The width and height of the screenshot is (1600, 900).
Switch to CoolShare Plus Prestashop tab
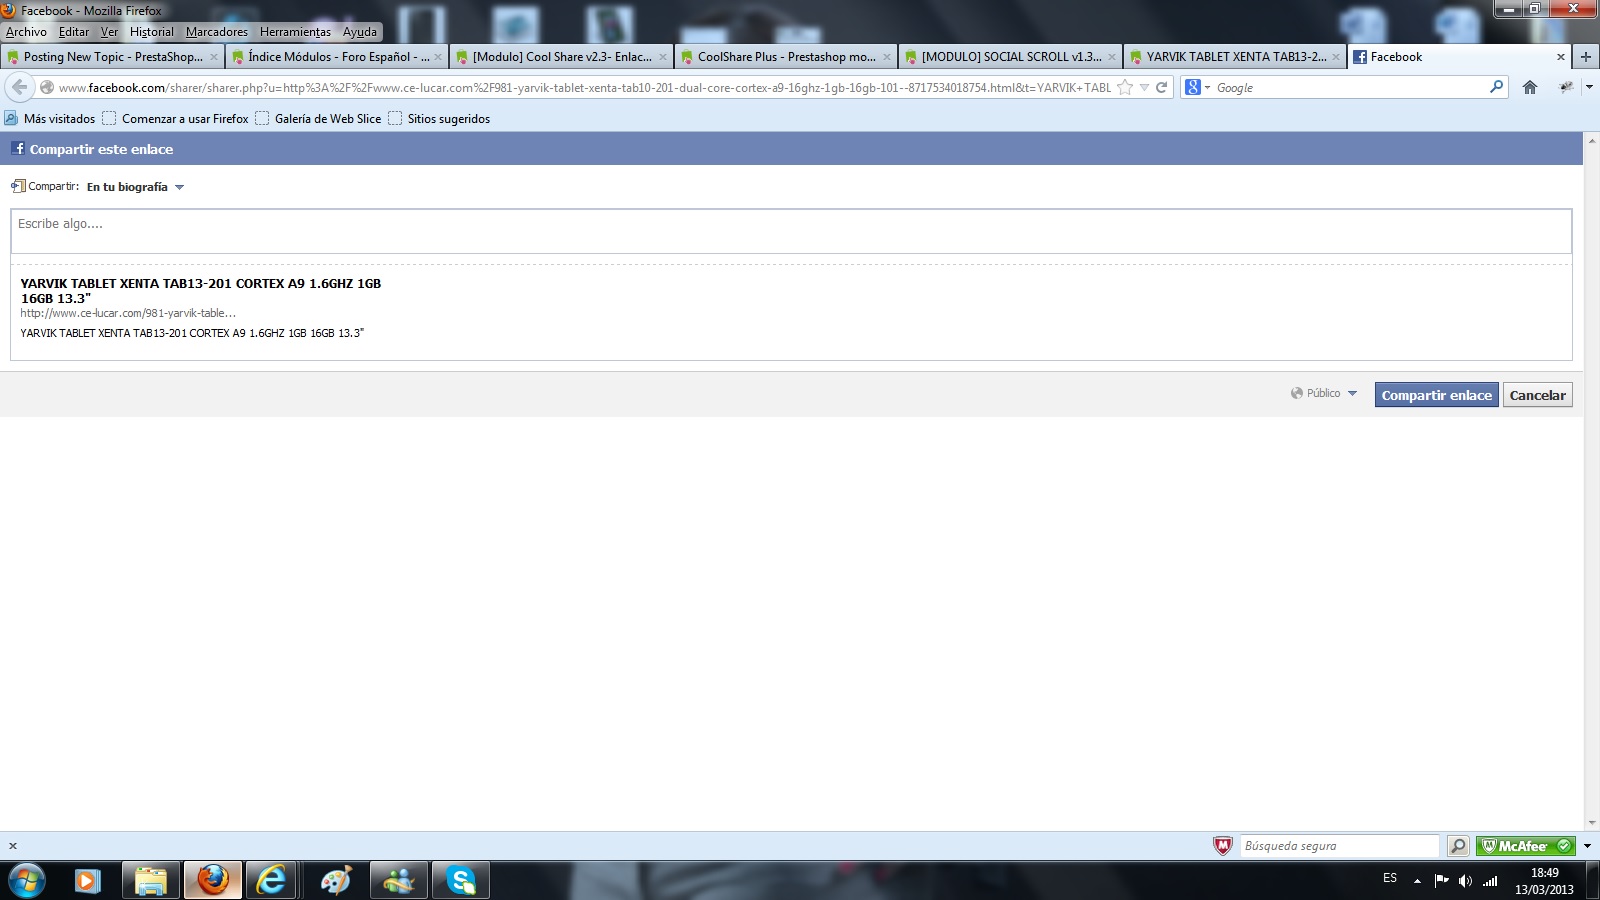coord(786,57)
